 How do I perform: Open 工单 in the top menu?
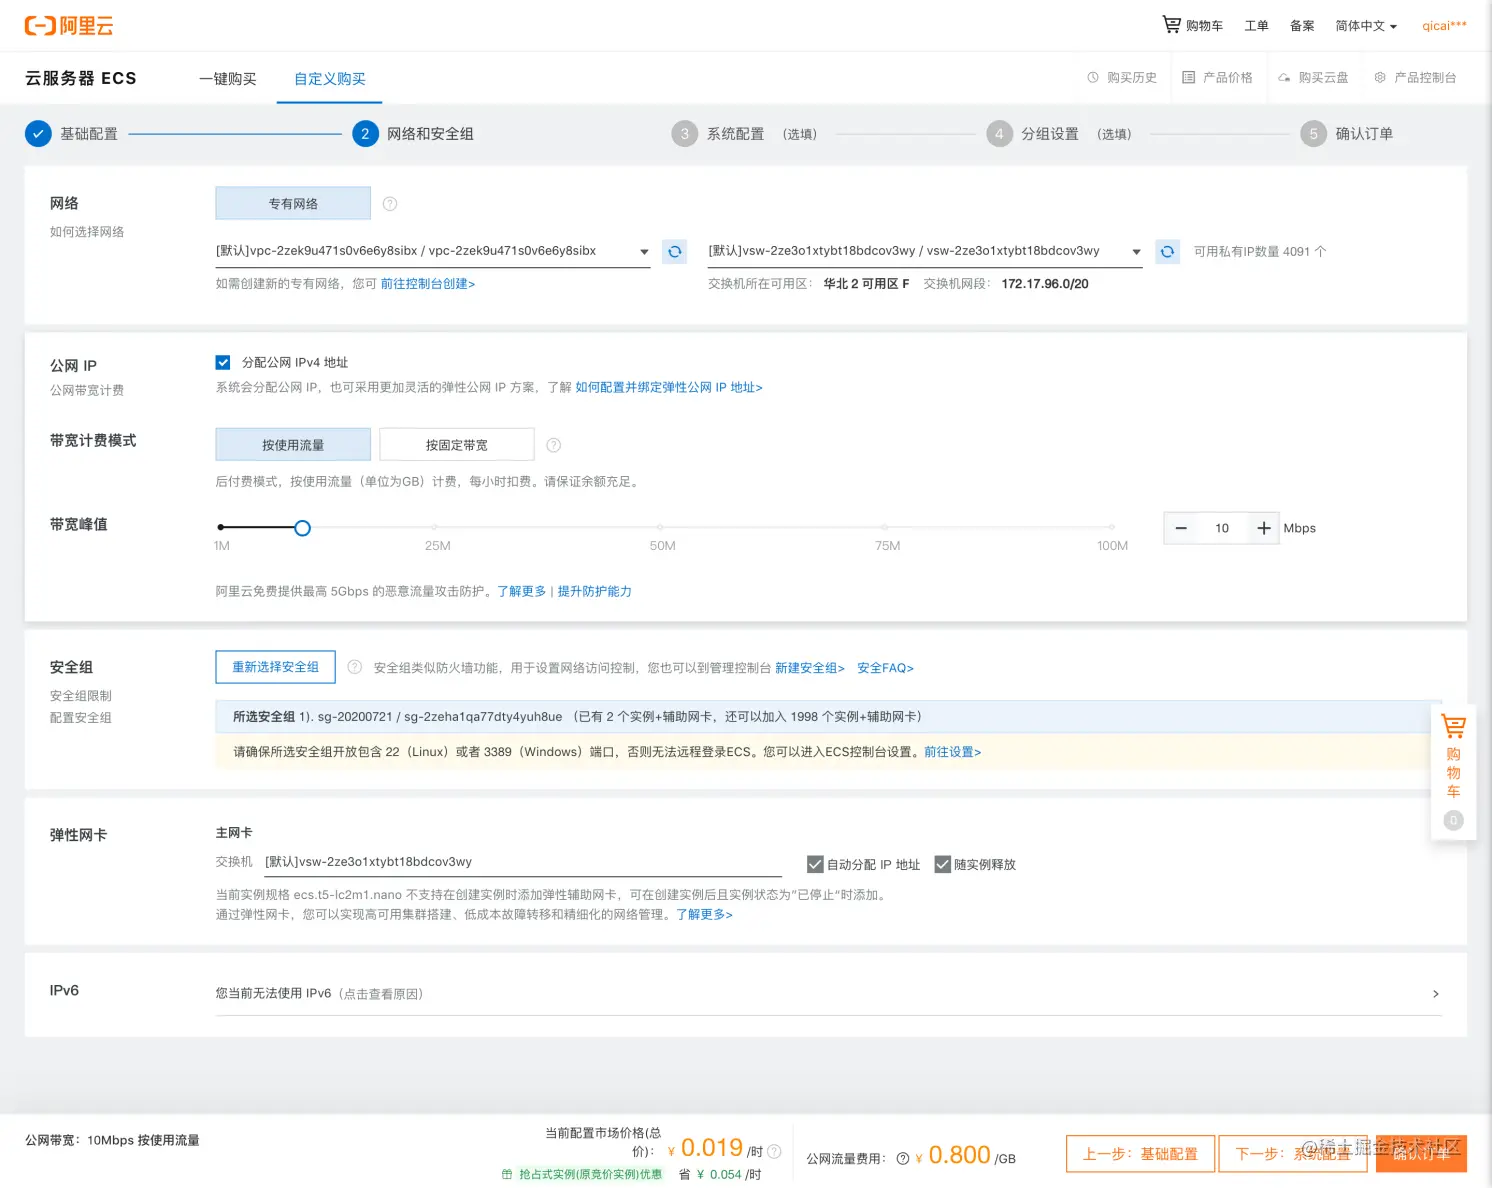[1256, 26]
